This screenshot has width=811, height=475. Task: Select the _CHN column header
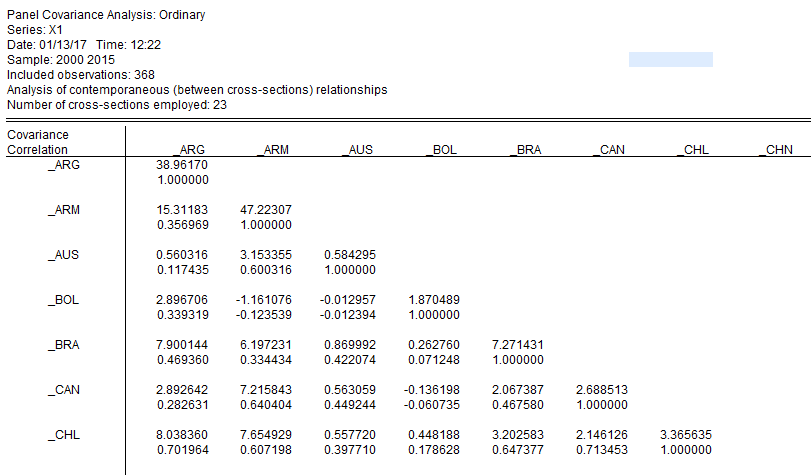click(x=777, y=150)
